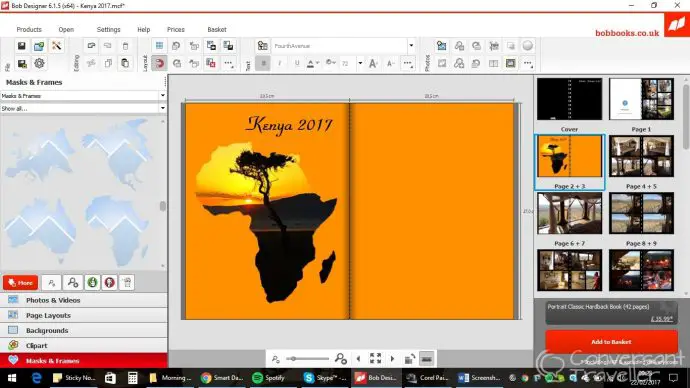The width and height of the screenshot is (690, 388).
Task: Launch the assistant wizard wand tool
Action: pyautogui.click(x=56, y=46)
